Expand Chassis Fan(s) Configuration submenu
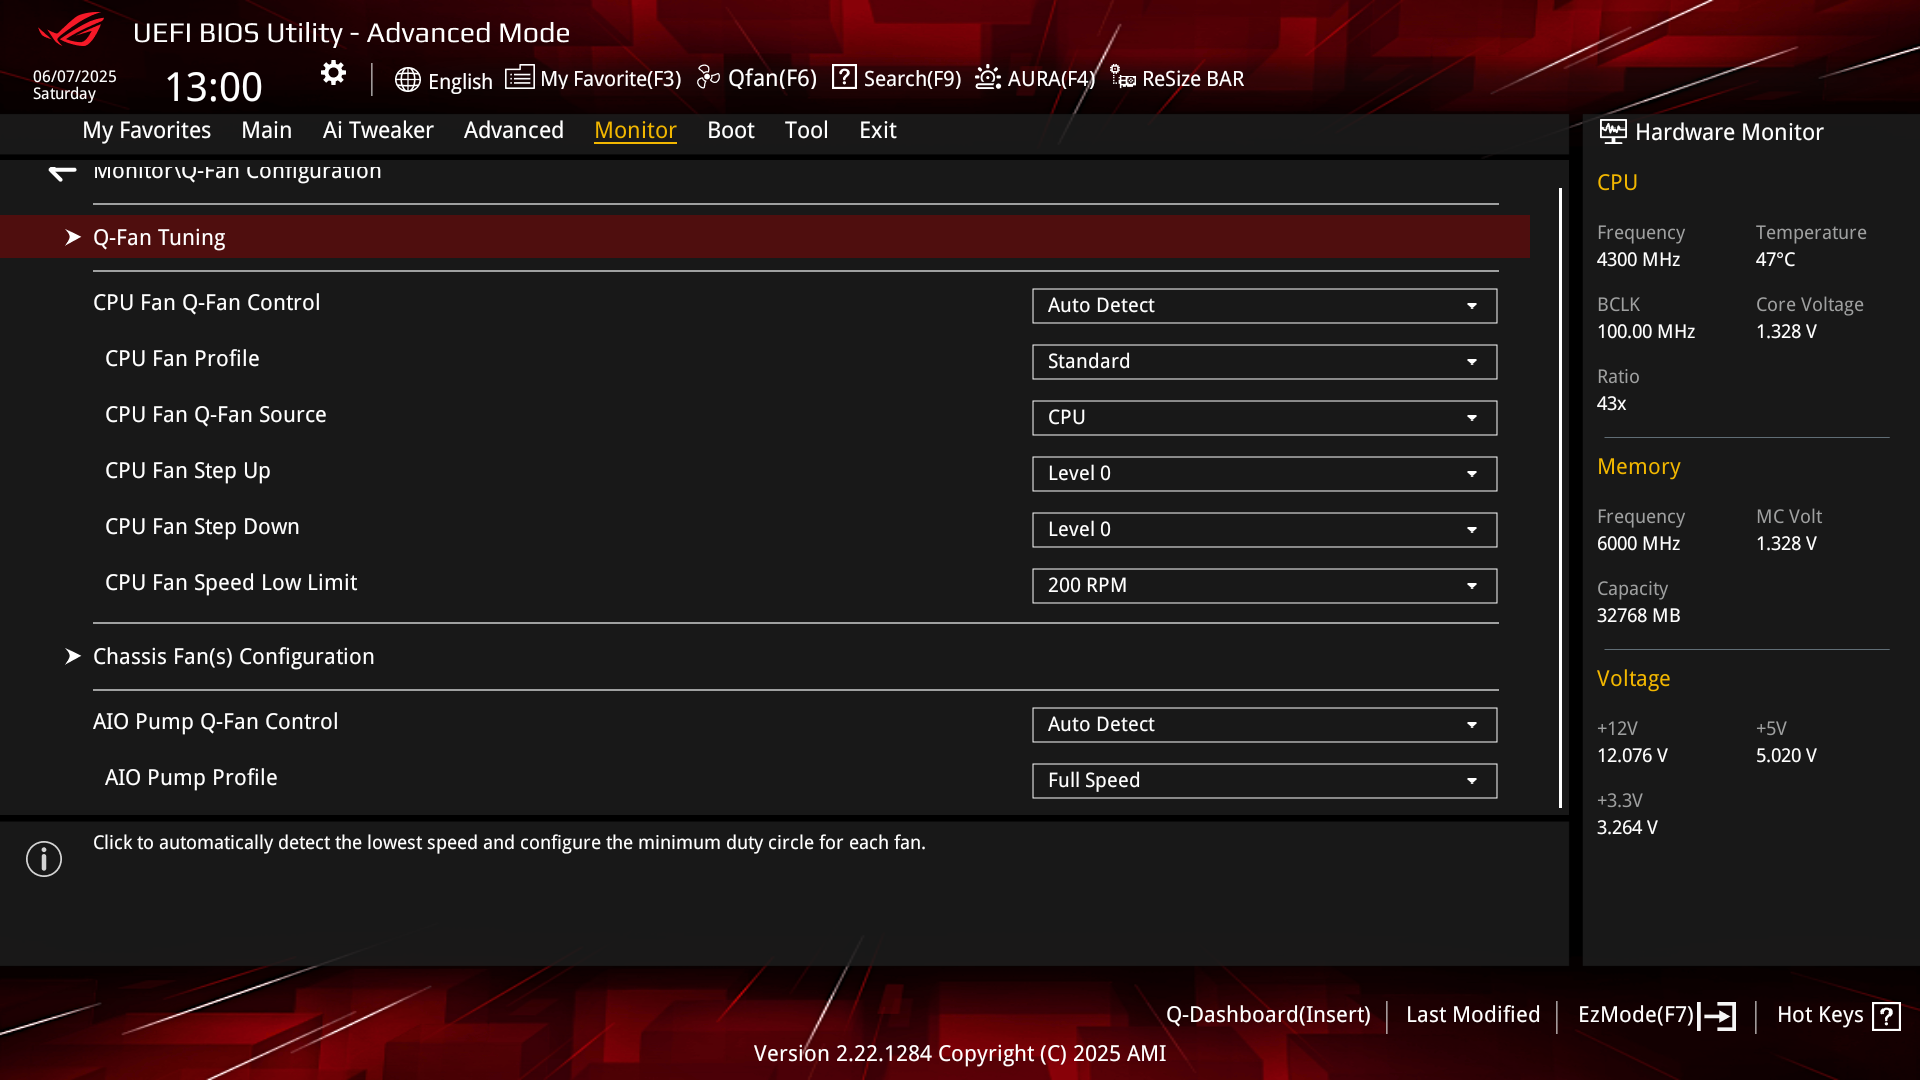Screen dimensions: 1920x1080 [x=233, y=656]
